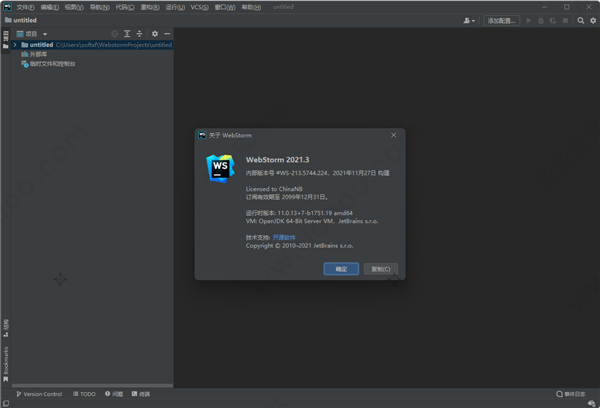
Task: Click the Stop square icon in toolbar
Action: pos(565,21)
